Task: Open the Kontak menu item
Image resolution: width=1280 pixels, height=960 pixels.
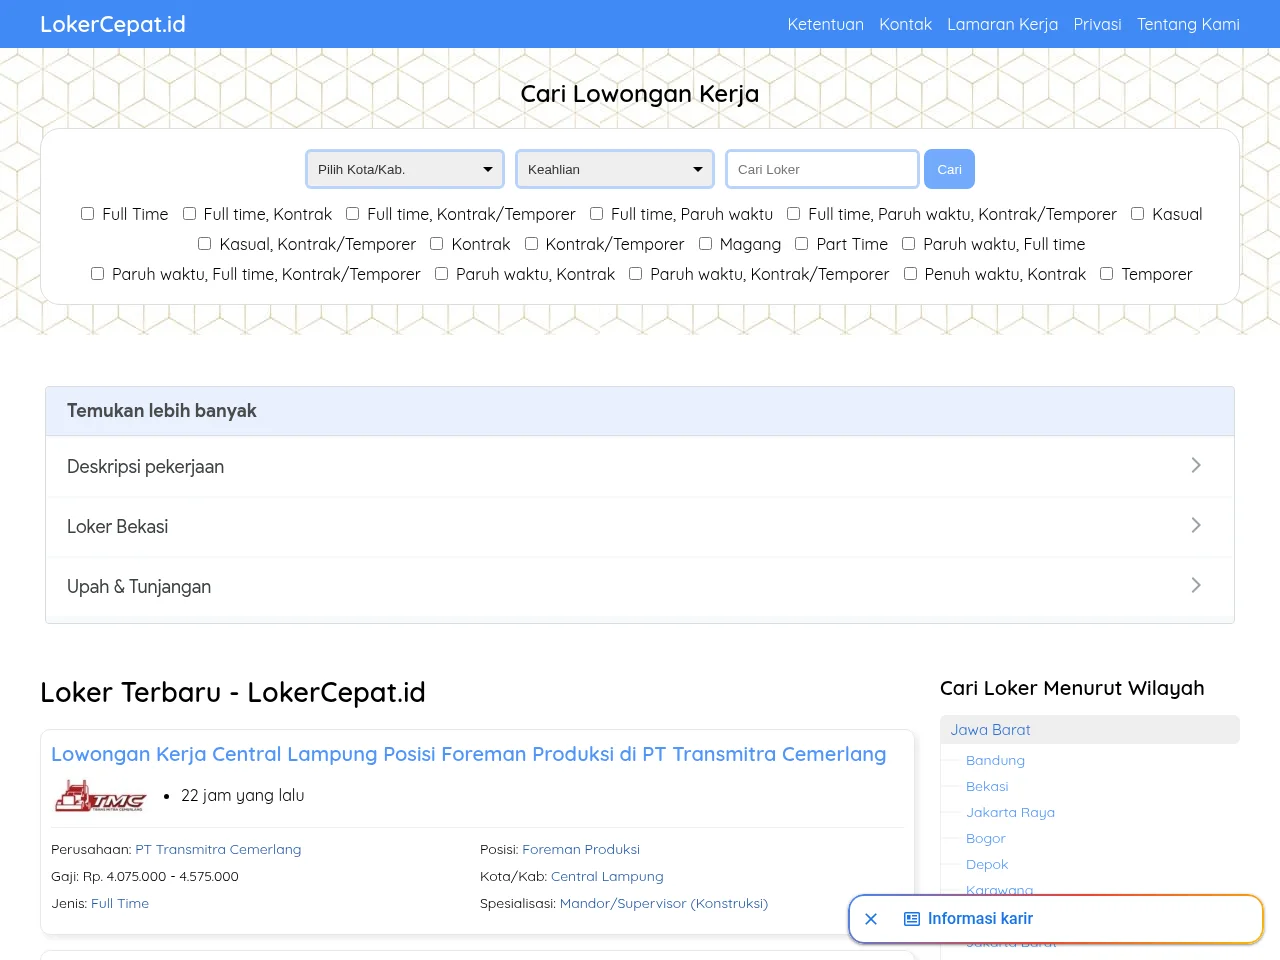Action: [905, 24]
